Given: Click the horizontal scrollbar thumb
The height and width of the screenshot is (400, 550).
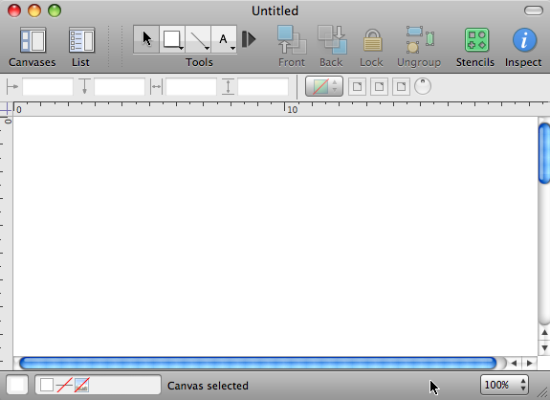Looking at the screenshot, I should coord(258,363).
